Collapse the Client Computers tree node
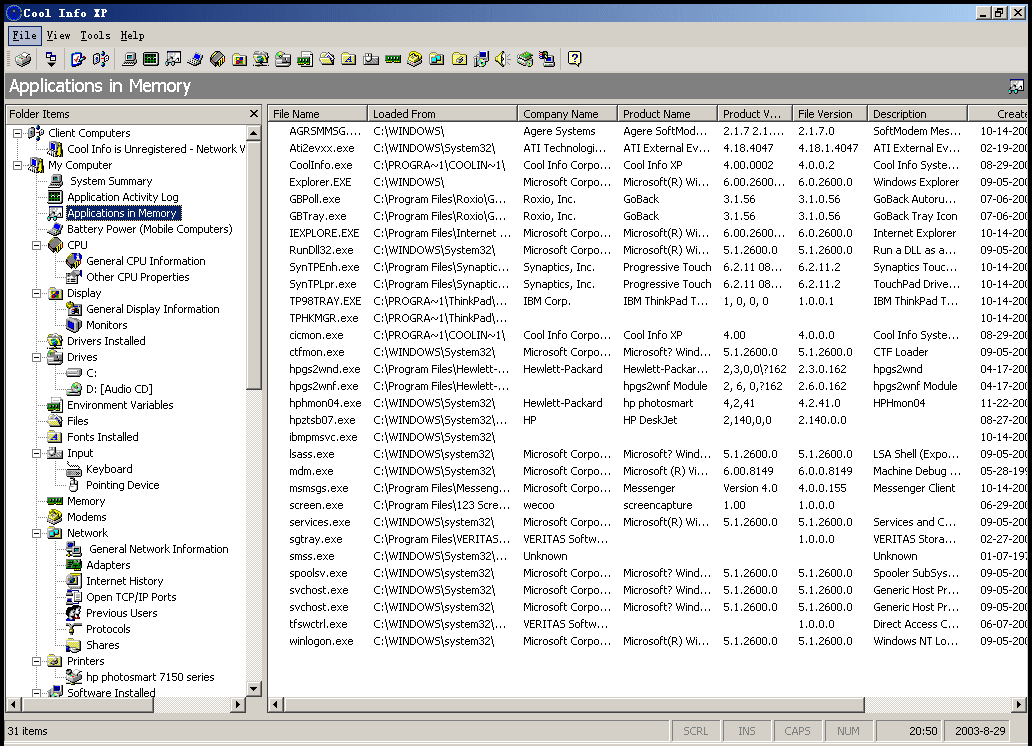The height and width of the screenshot is (746, 1032). coord(18,133)
